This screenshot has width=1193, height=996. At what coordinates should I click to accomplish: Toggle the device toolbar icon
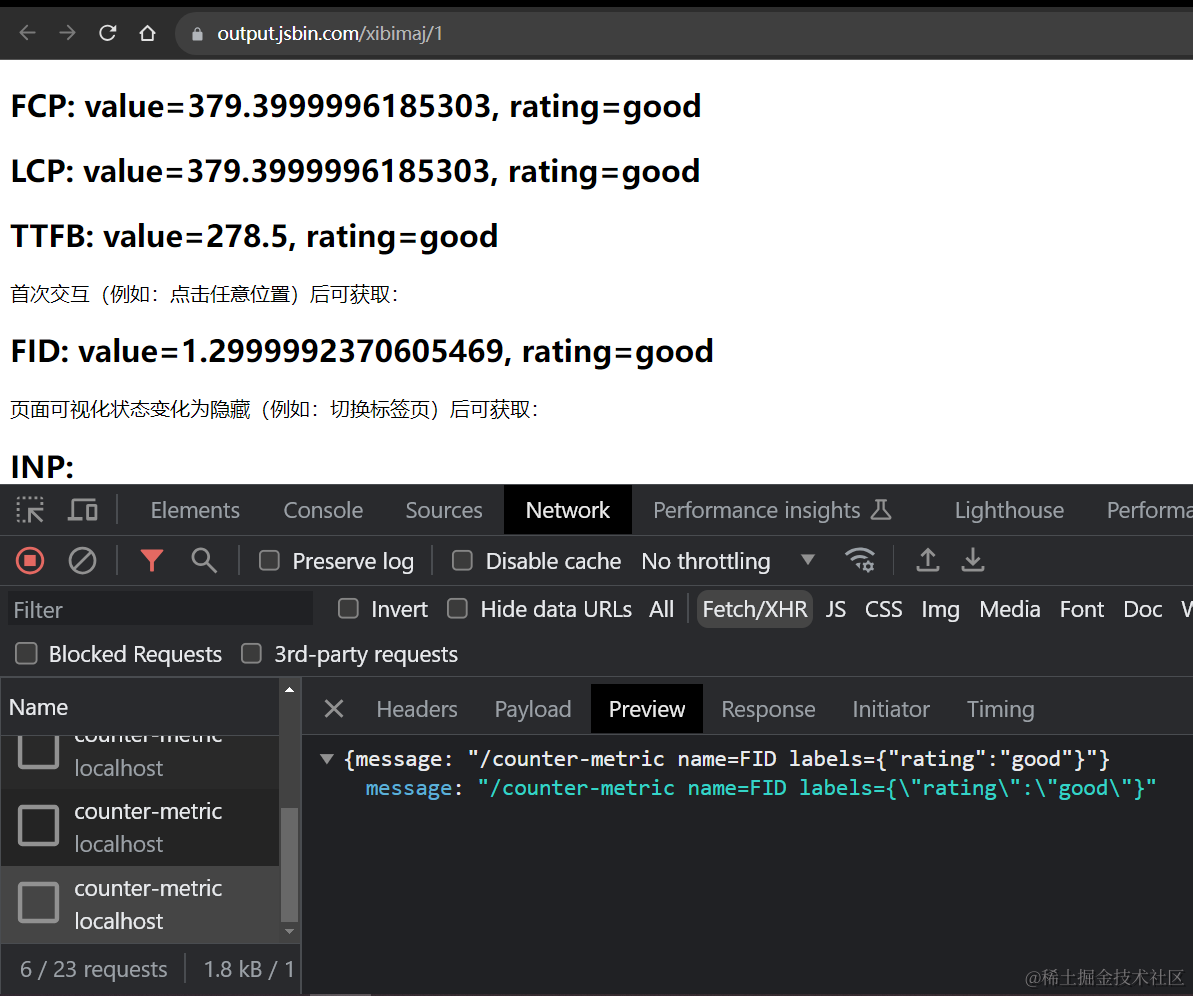(x=82, y=510)
